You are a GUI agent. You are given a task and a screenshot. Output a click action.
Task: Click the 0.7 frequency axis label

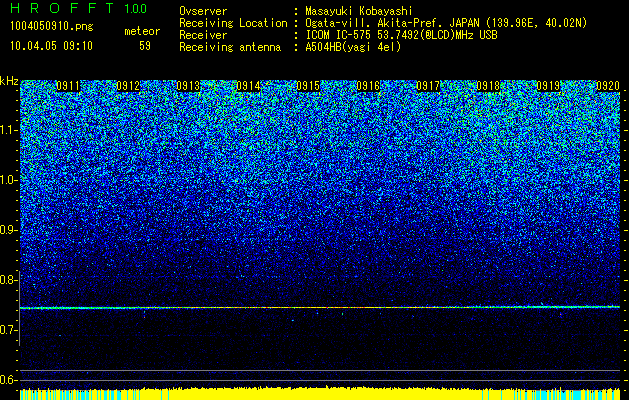8,330
